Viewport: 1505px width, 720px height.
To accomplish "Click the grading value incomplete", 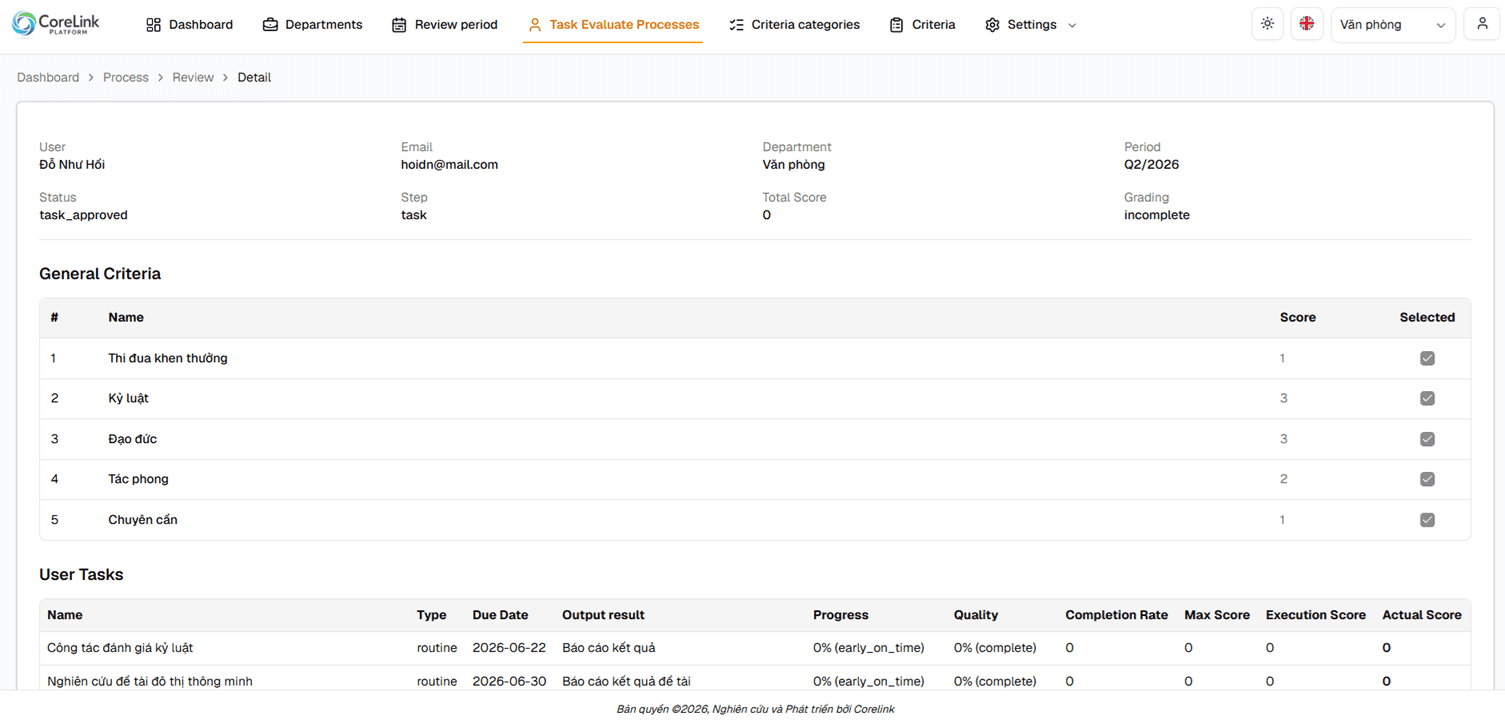I will coord(1157,215).
